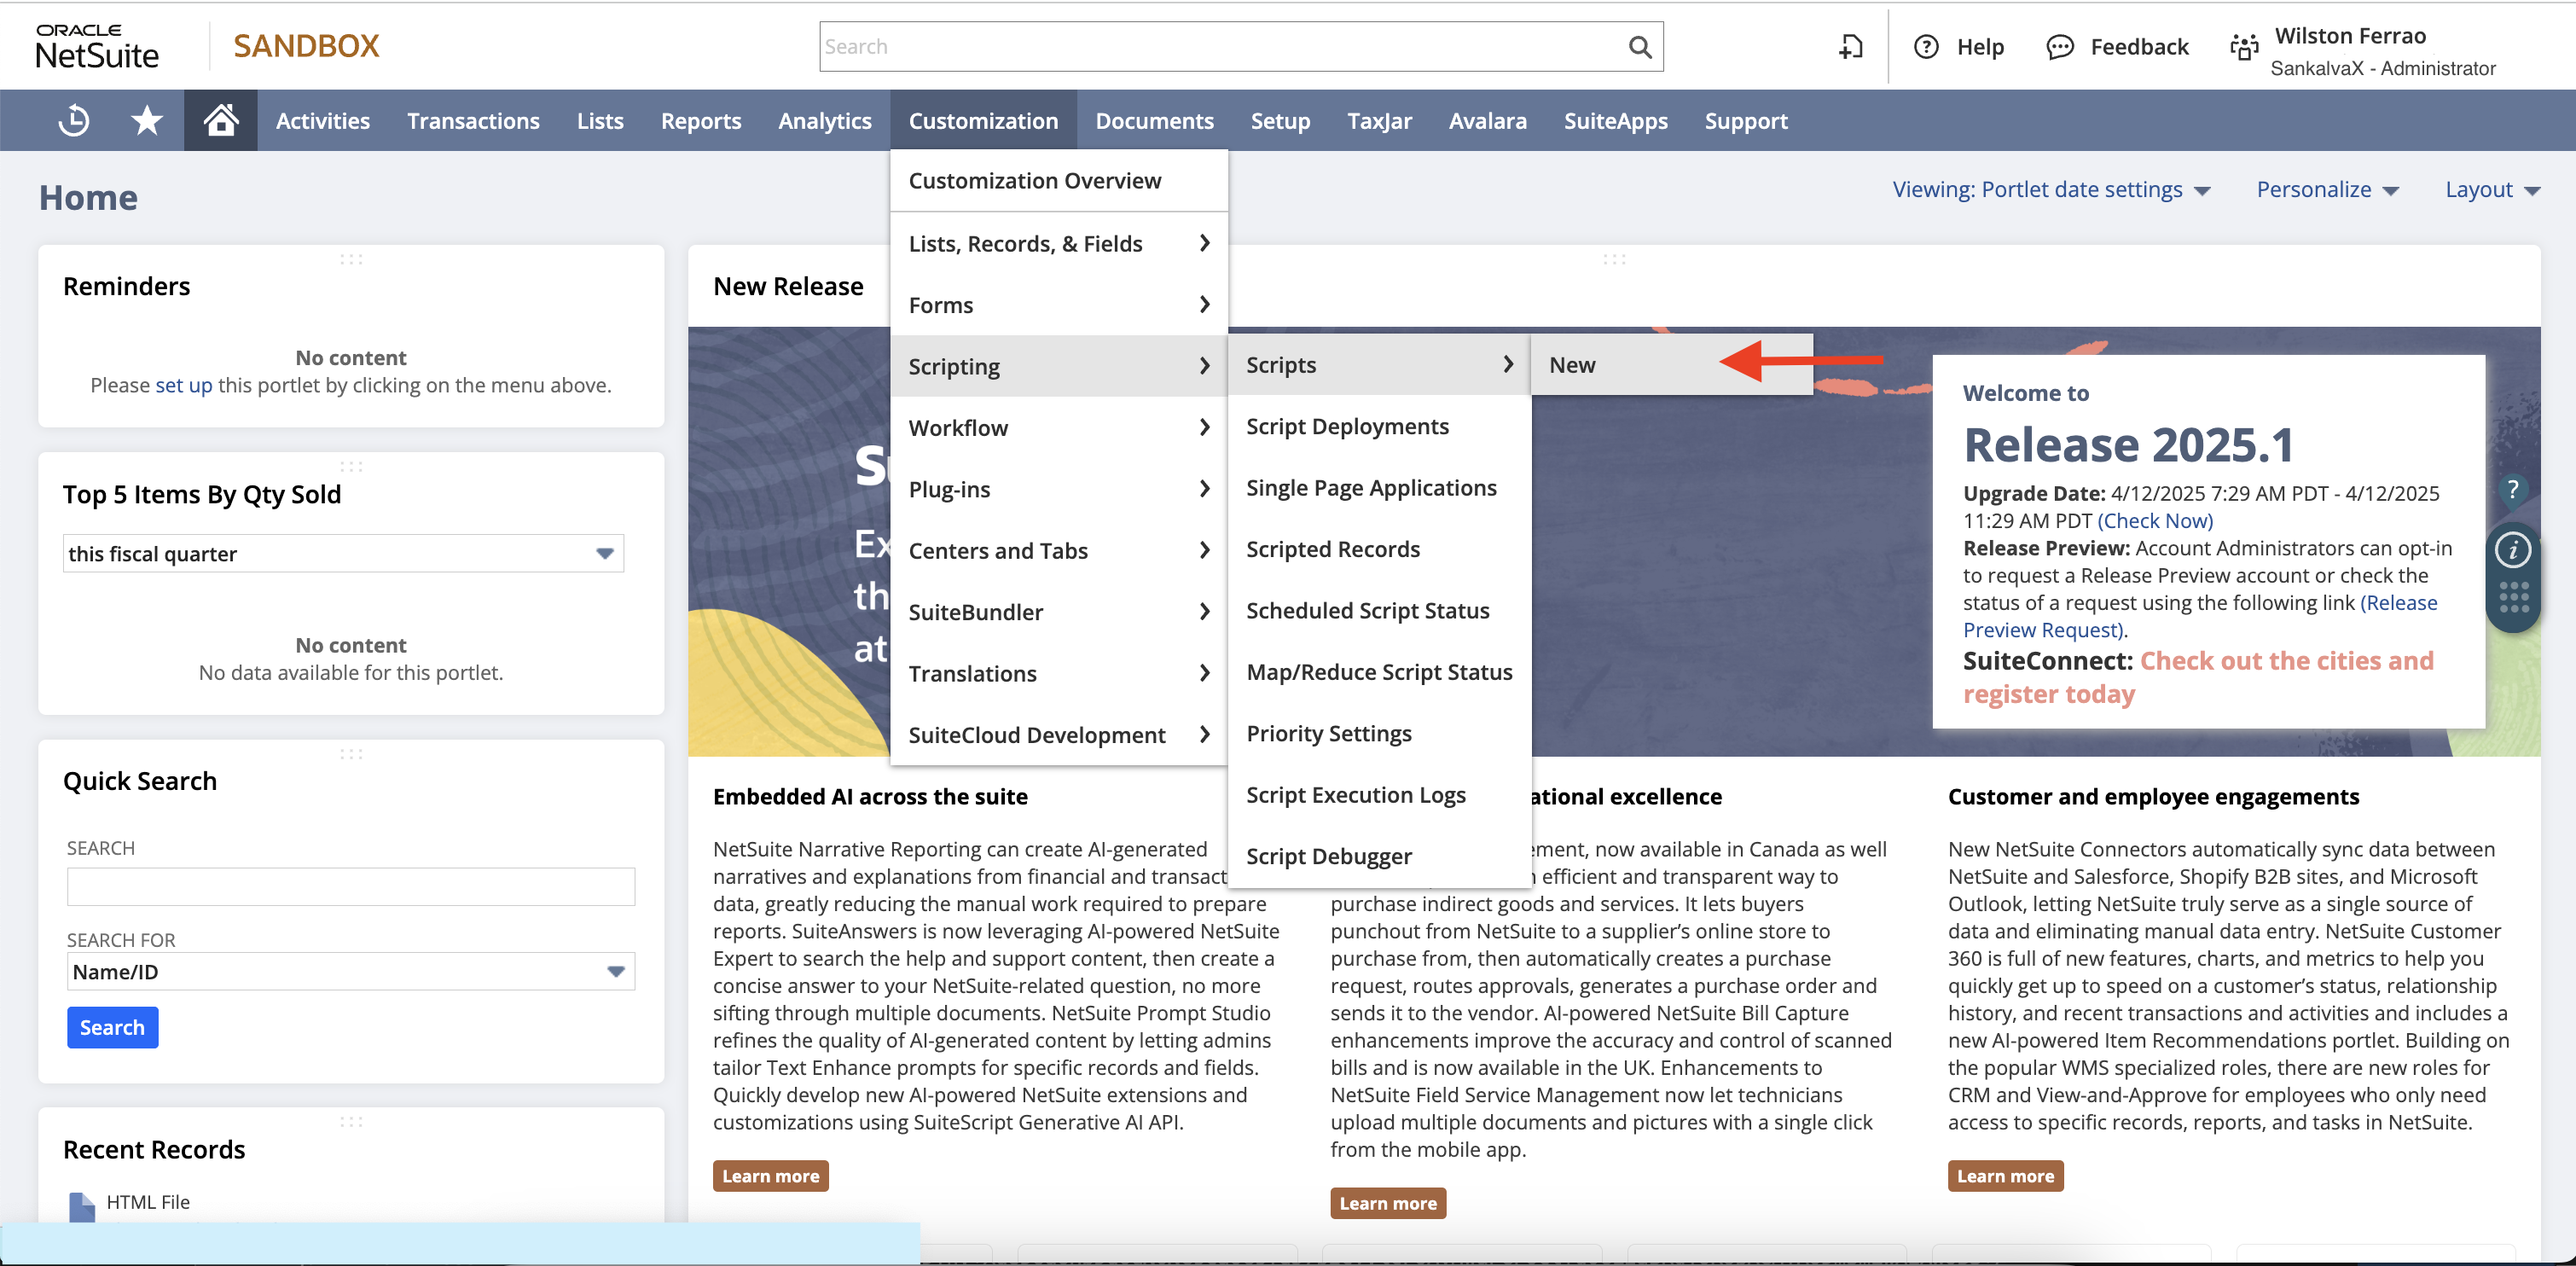Open the SuiteBundler submenu item

[x=1058, y=612]
